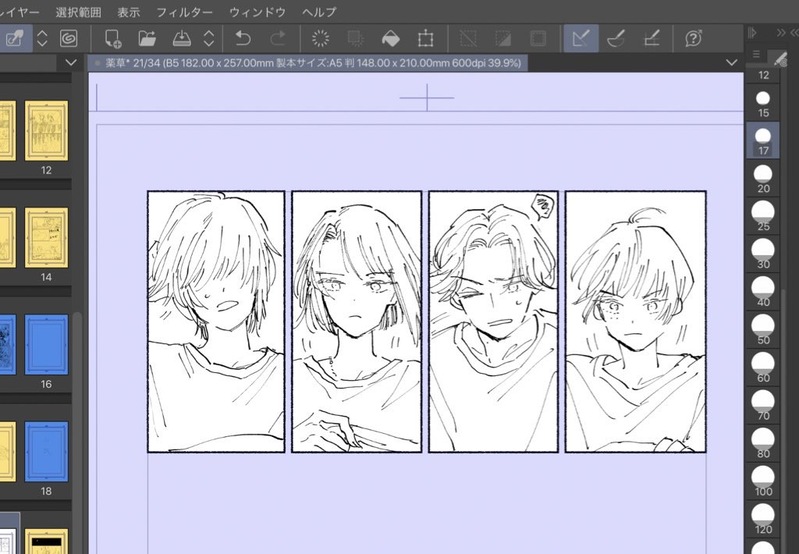Create a new document with page-plus icon
The width and height of the screenshot is (799, 554).
click(113, 38)
